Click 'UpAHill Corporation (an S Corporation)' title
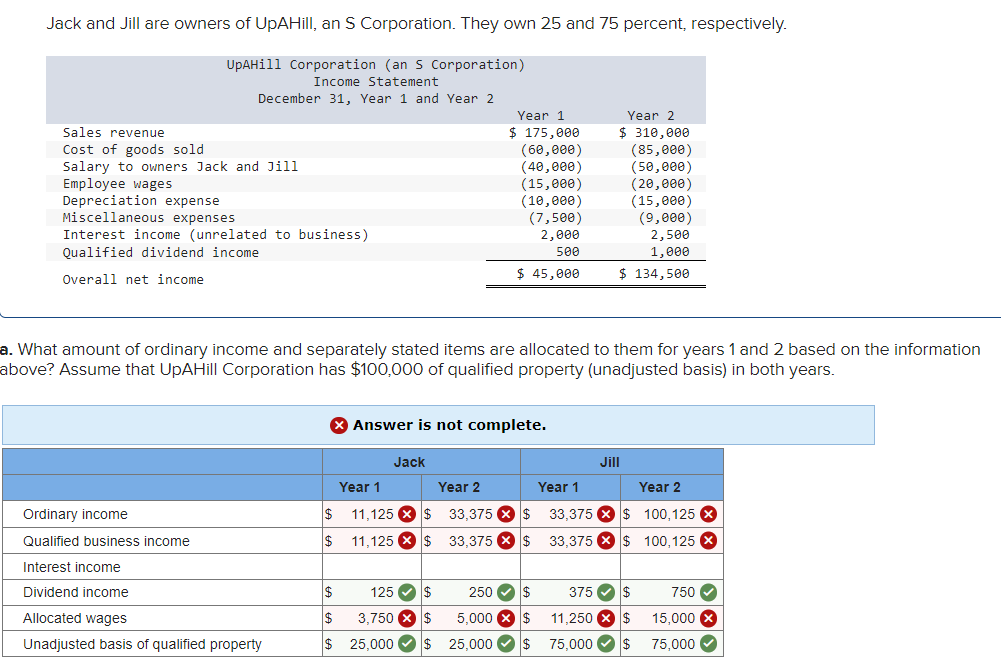 click(x=376, y=64)
